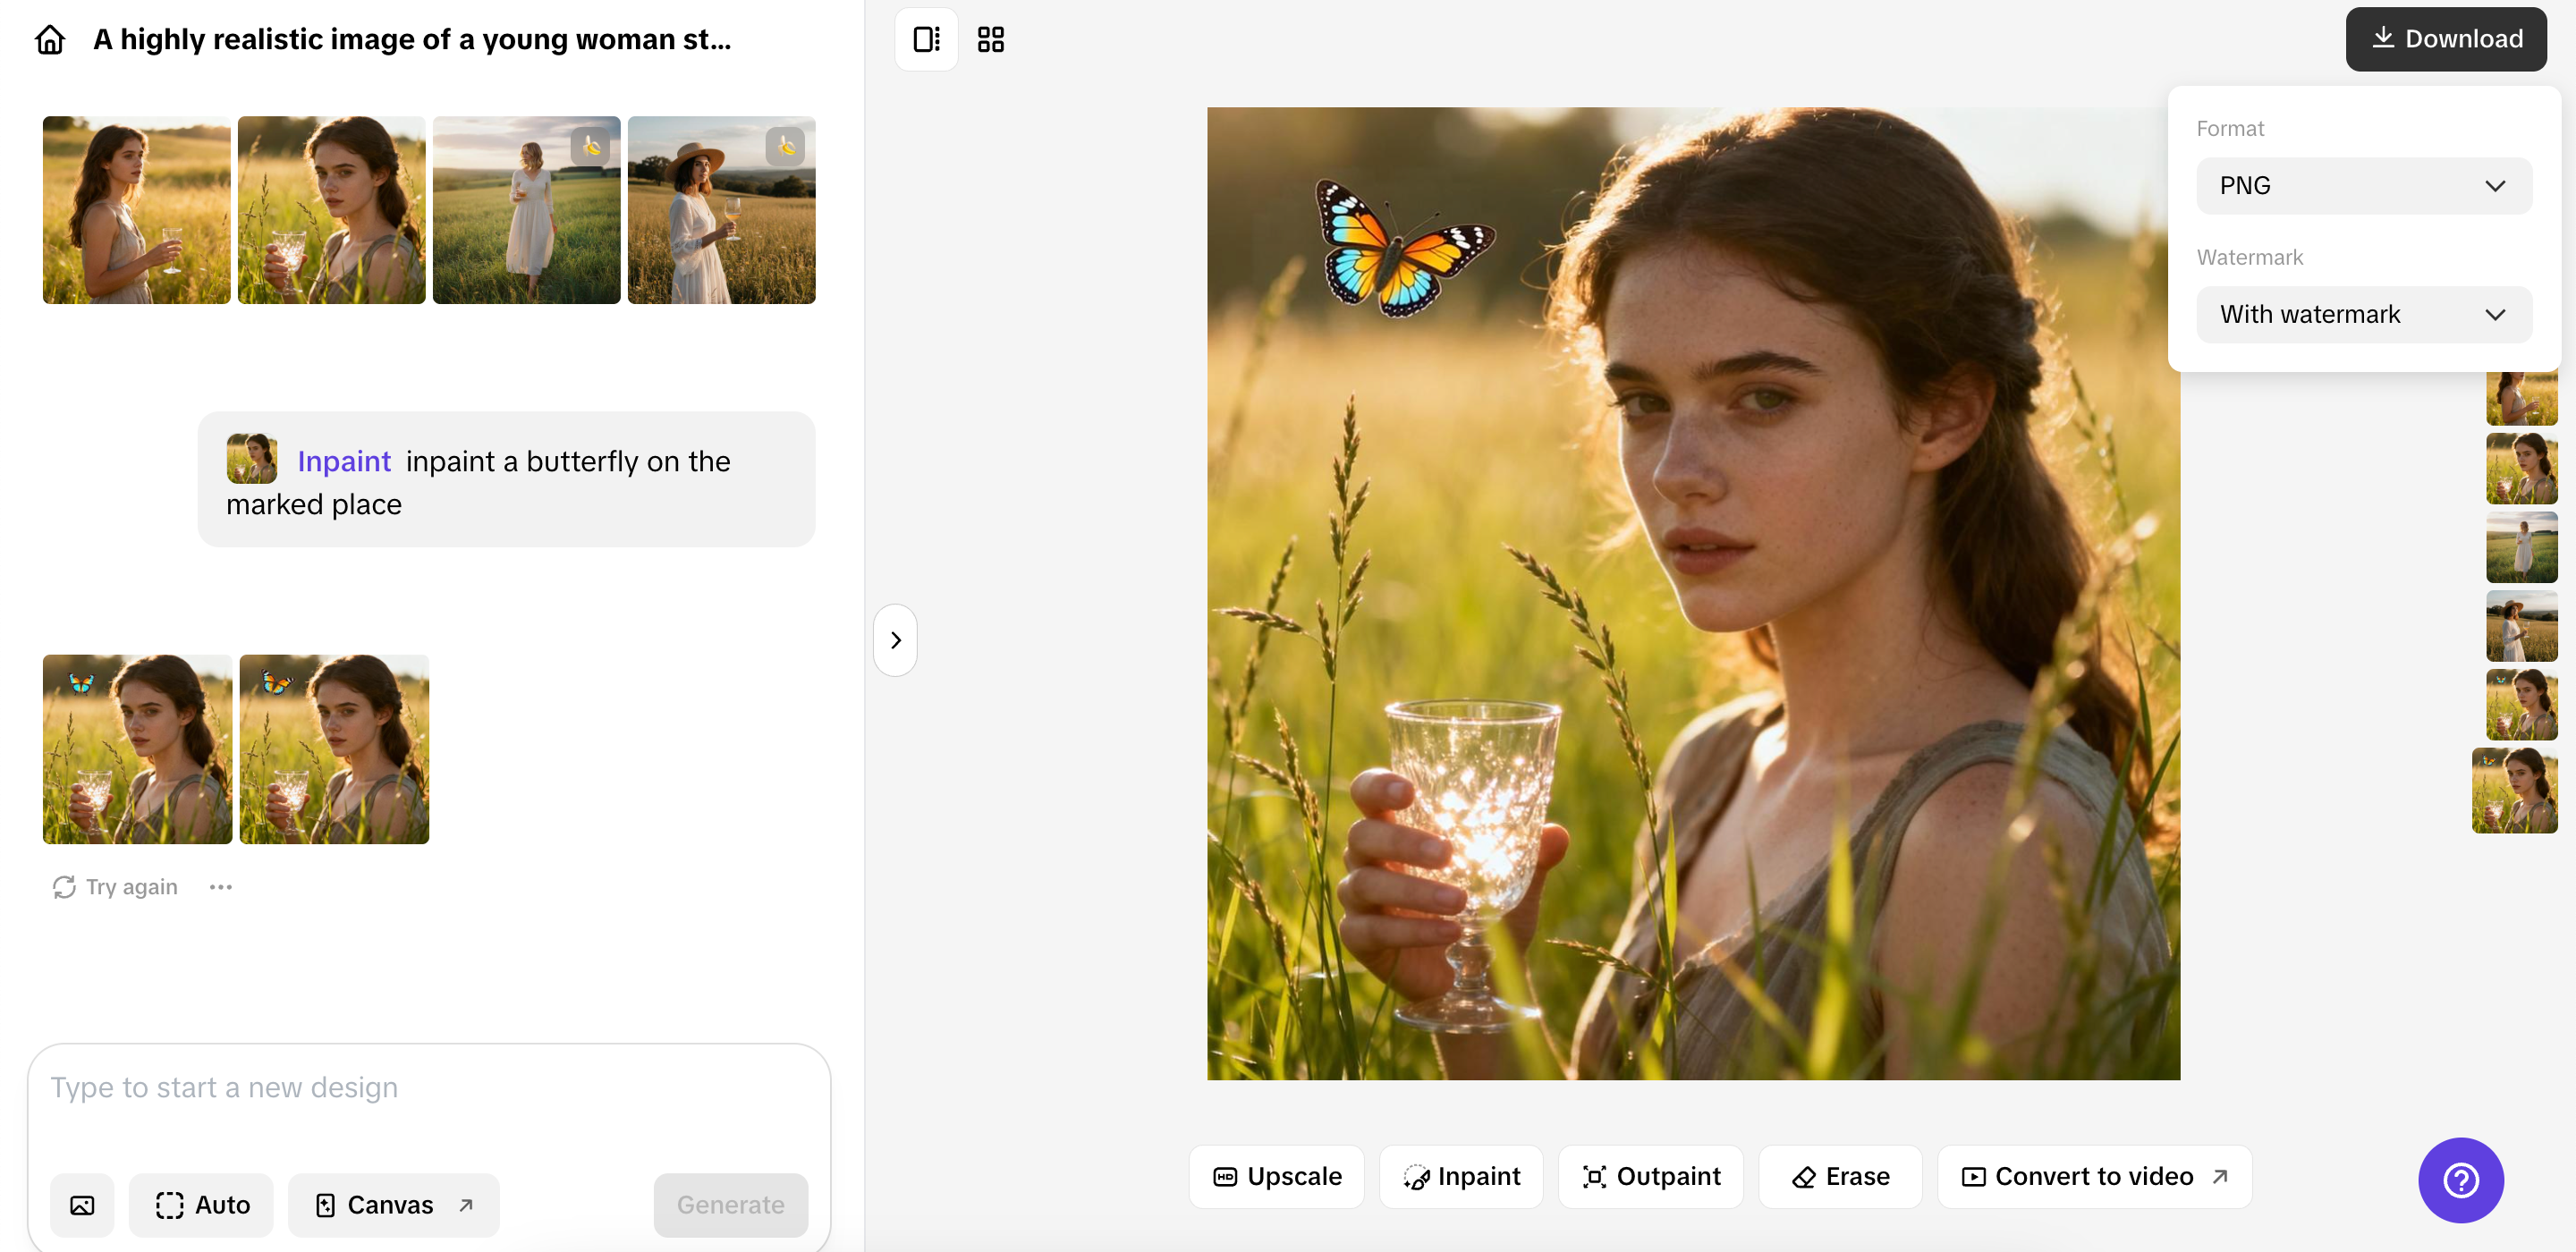Go to the home icon
The height and width of the screenshot is (1252, 2576).
tap(50, 40)
